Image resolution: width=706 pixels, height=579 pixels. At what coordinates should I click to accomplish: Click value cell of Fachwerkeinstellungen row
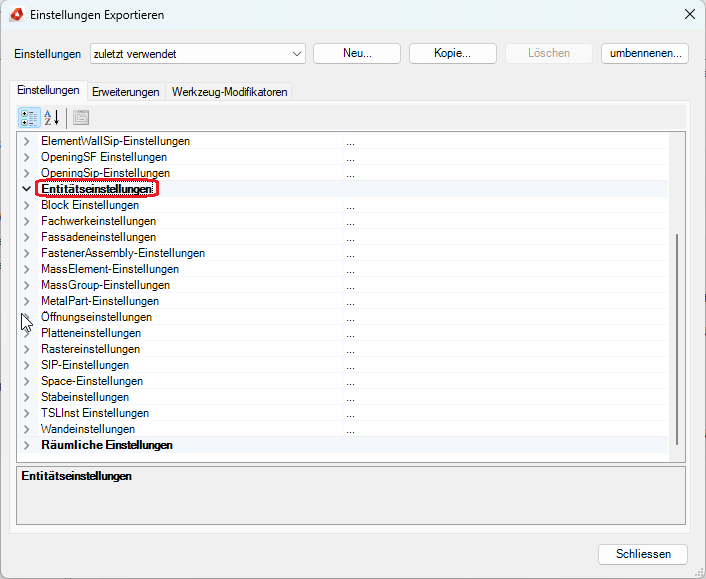(505, 221)
